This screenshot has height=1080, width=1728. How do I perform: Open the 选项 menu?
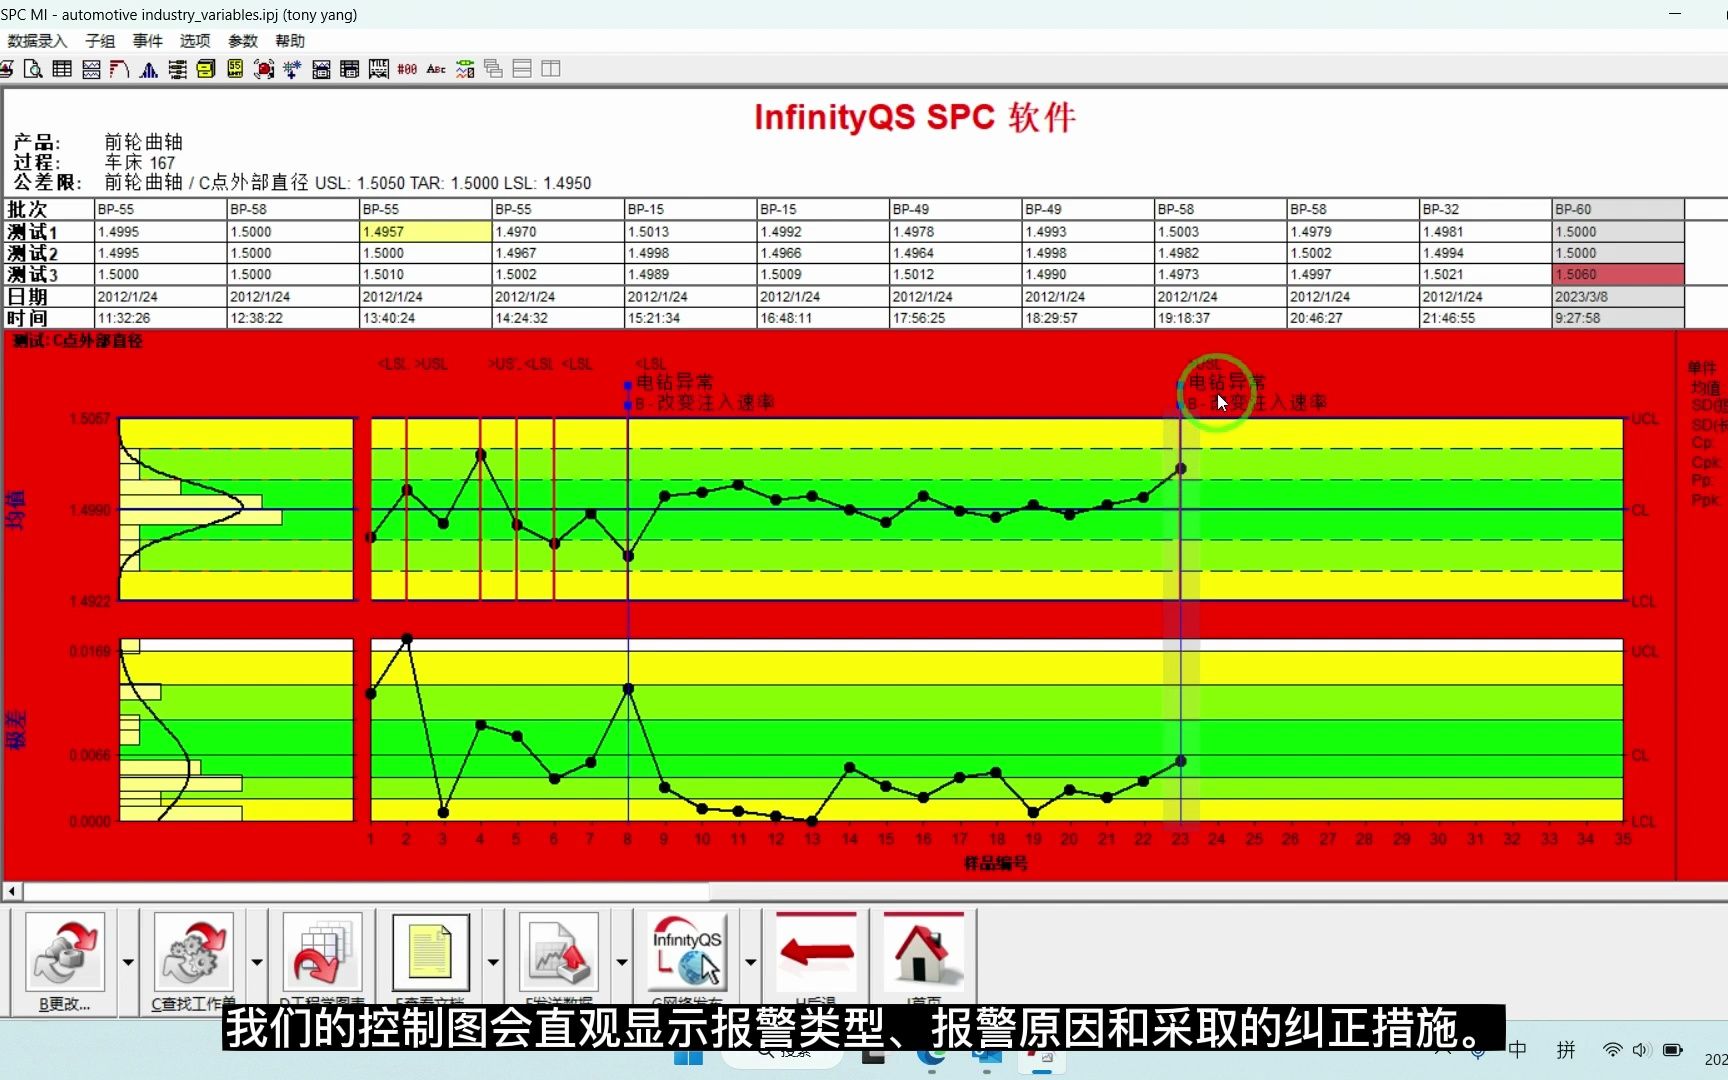pos(195,41)
